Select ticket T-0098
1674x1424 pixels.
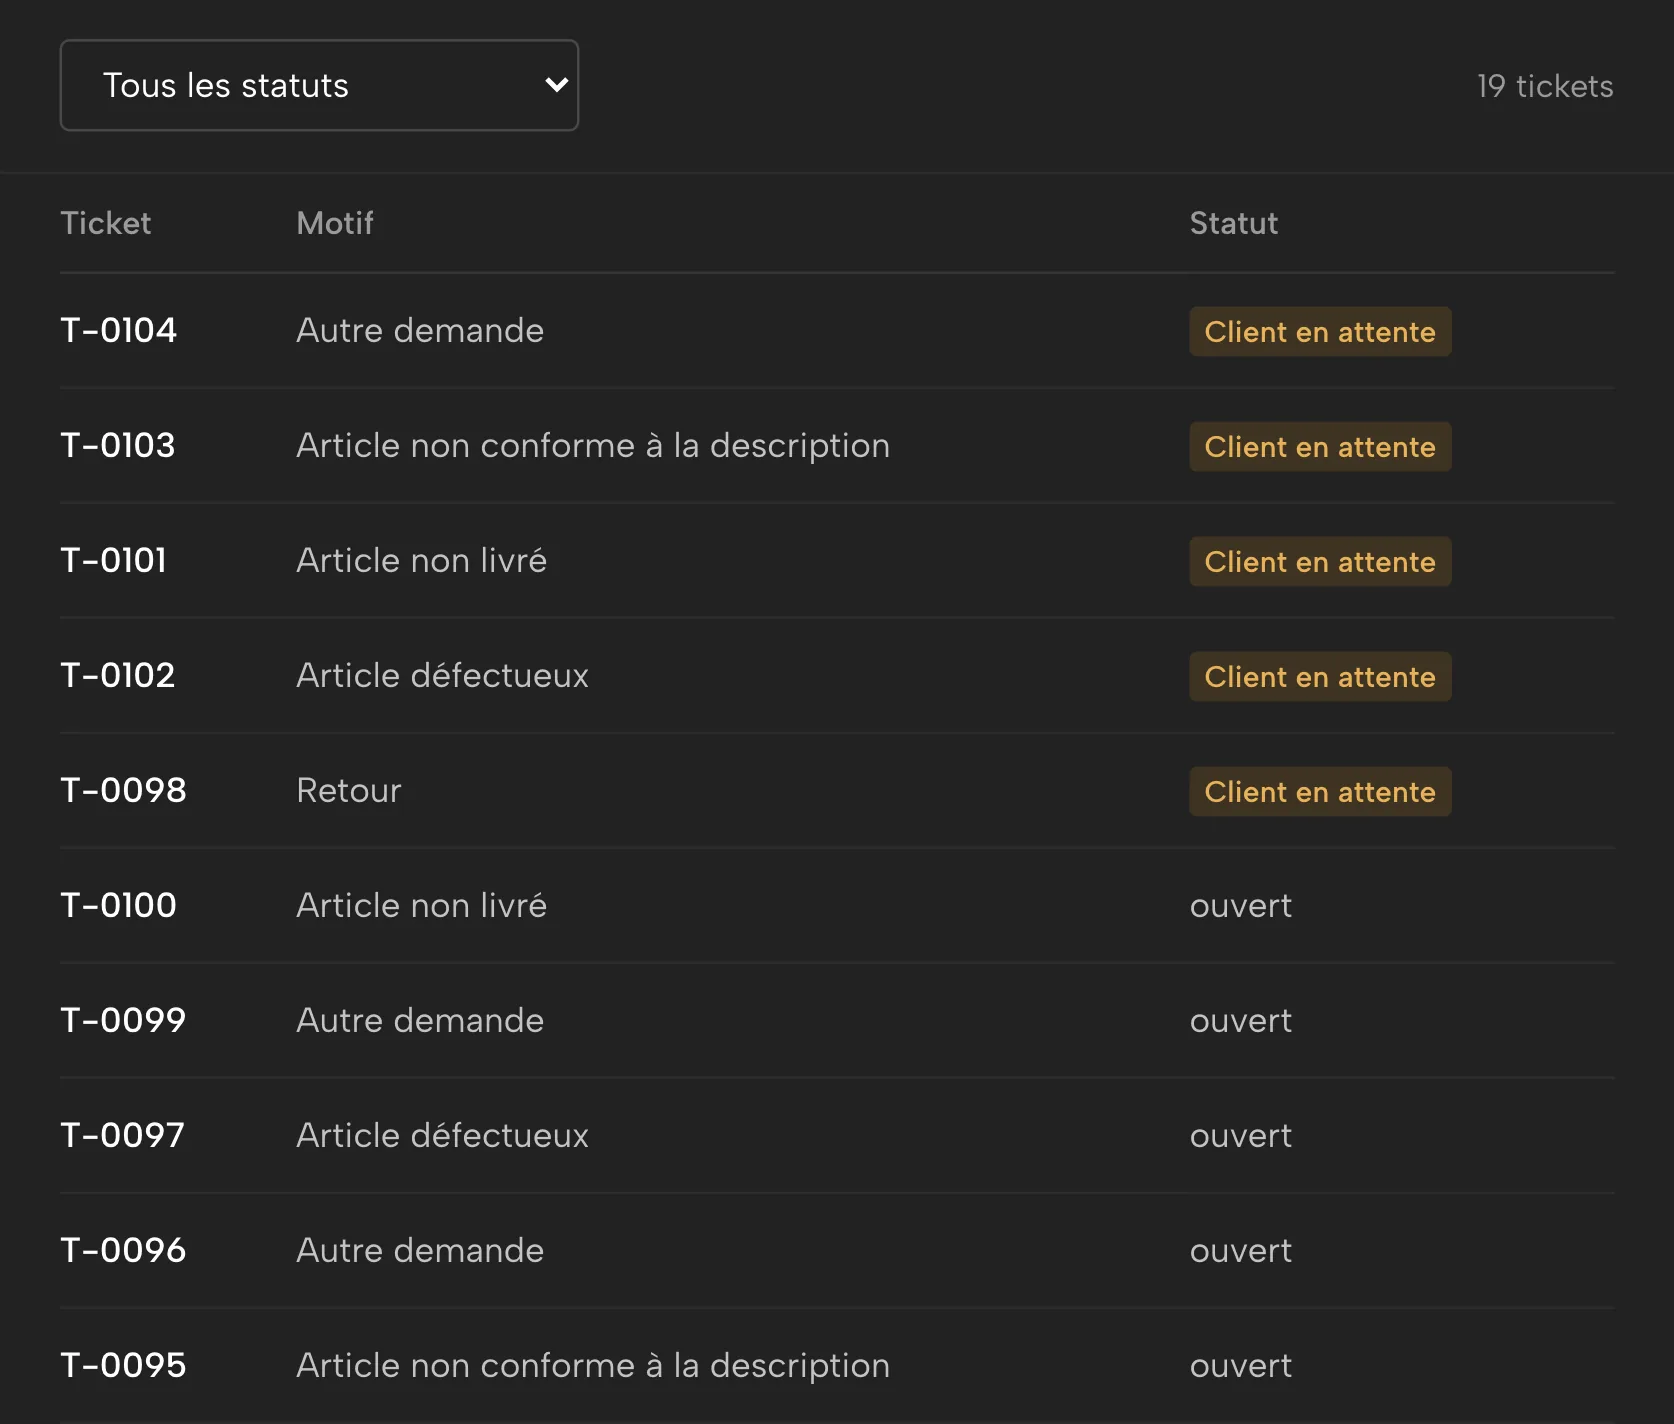click(124, 790)
